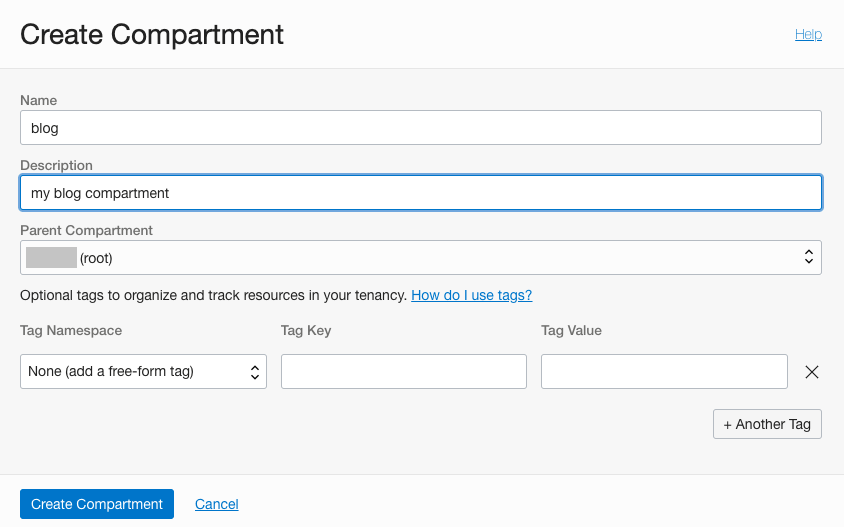Add another tag row
This screenshot has width=844, height=527.
click(x=767, y=424)
